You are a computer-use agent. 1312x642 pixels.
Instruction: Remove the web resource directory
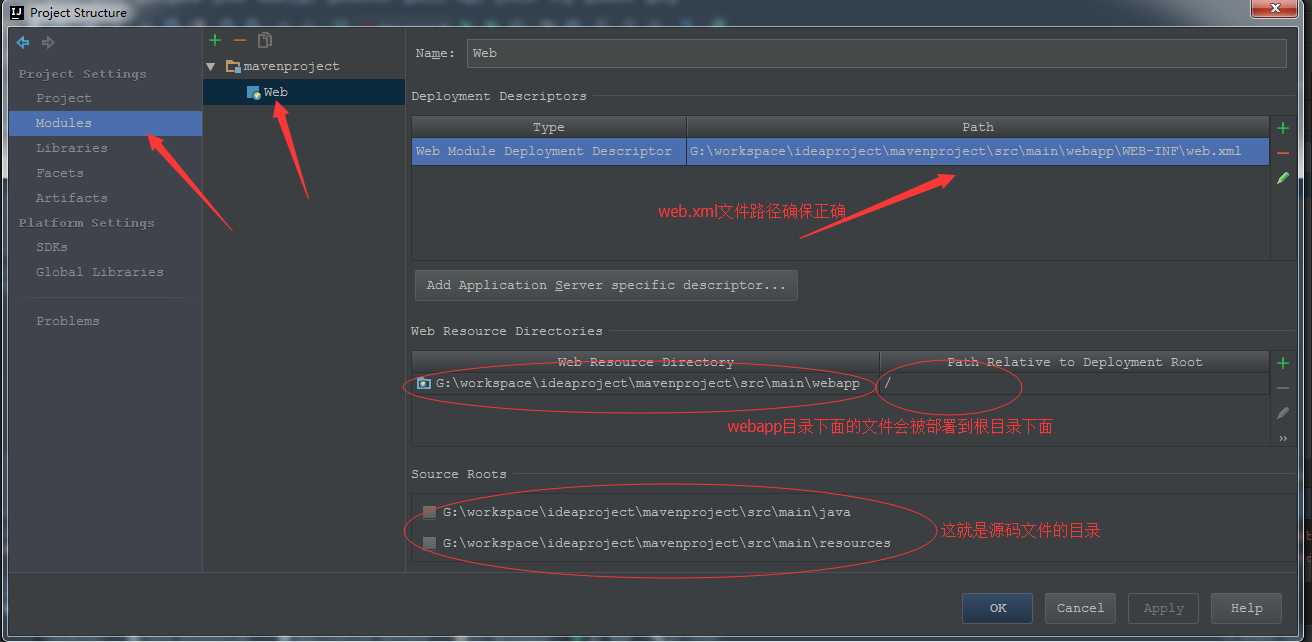coord(1283,388)
